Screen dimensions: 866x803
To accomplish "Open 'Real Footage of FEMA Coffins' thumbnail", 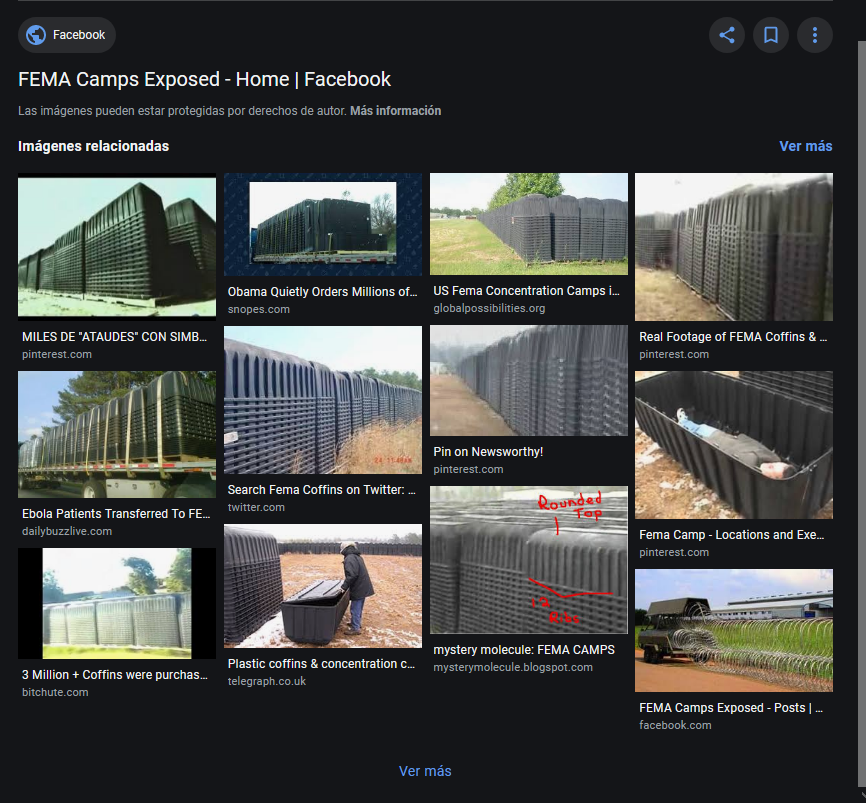I will point(733,247).
